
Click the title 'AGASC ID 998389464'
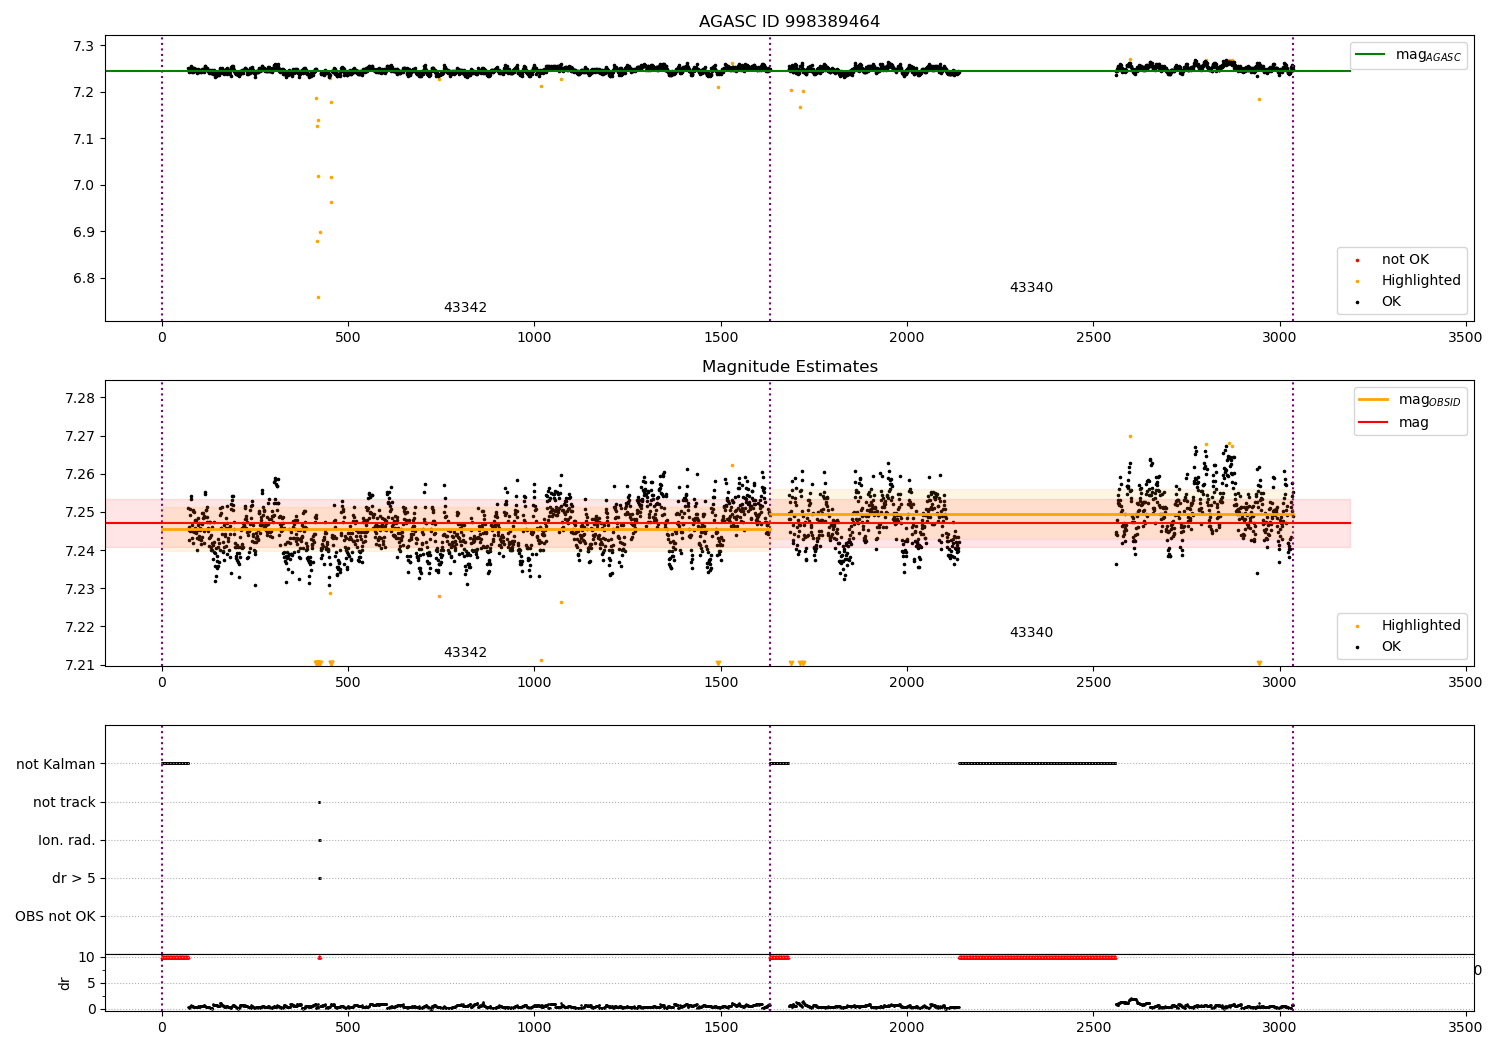(x=789, y=22)
